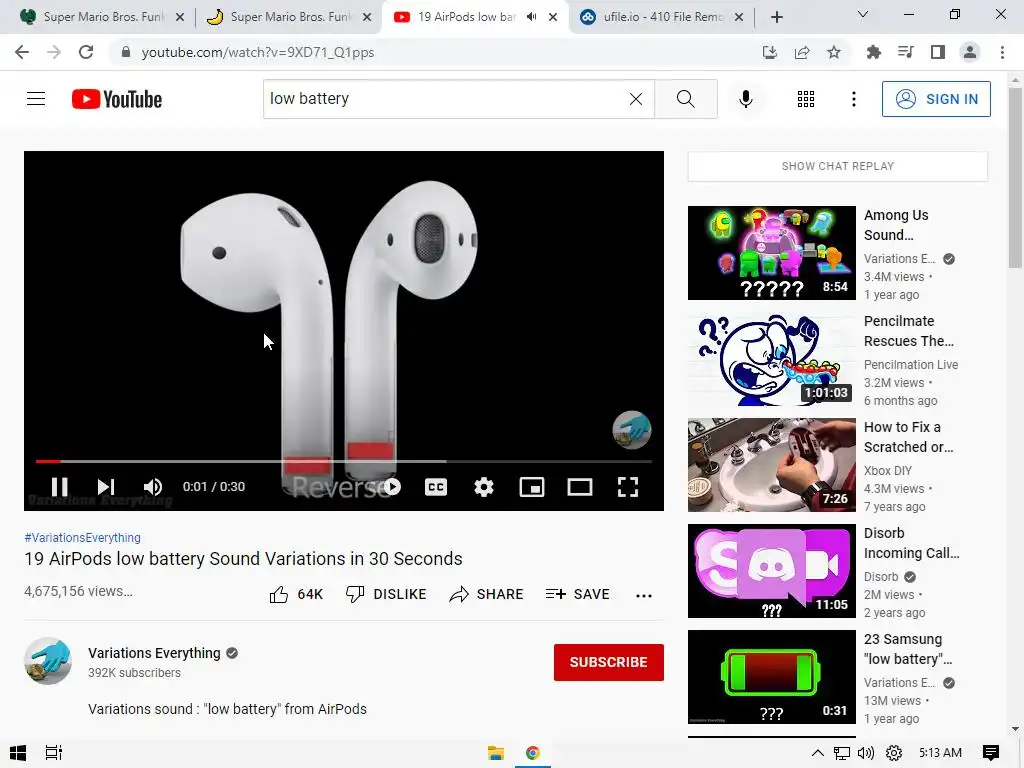Mute the video volume
Image resolution: width=1024 pixels, height=768 pixels.
click(x=153, y=487)
